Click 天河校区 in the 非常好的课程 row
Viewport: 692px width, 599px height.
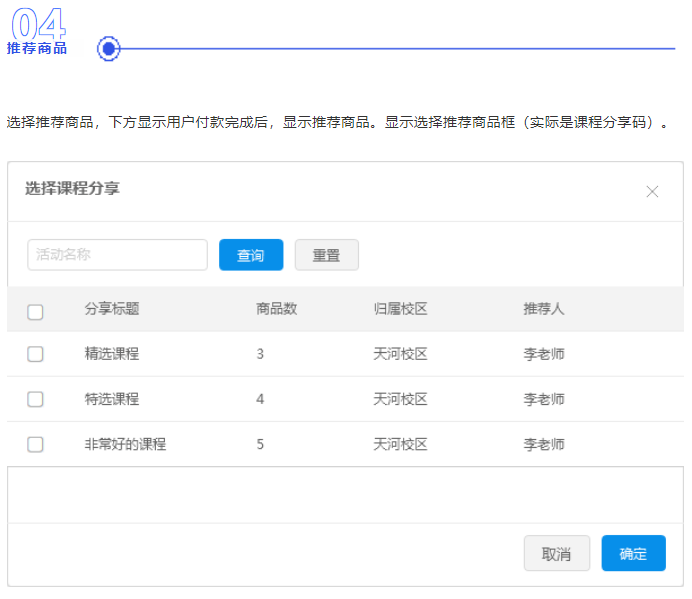pyautogui.click(x=400, y=444)
